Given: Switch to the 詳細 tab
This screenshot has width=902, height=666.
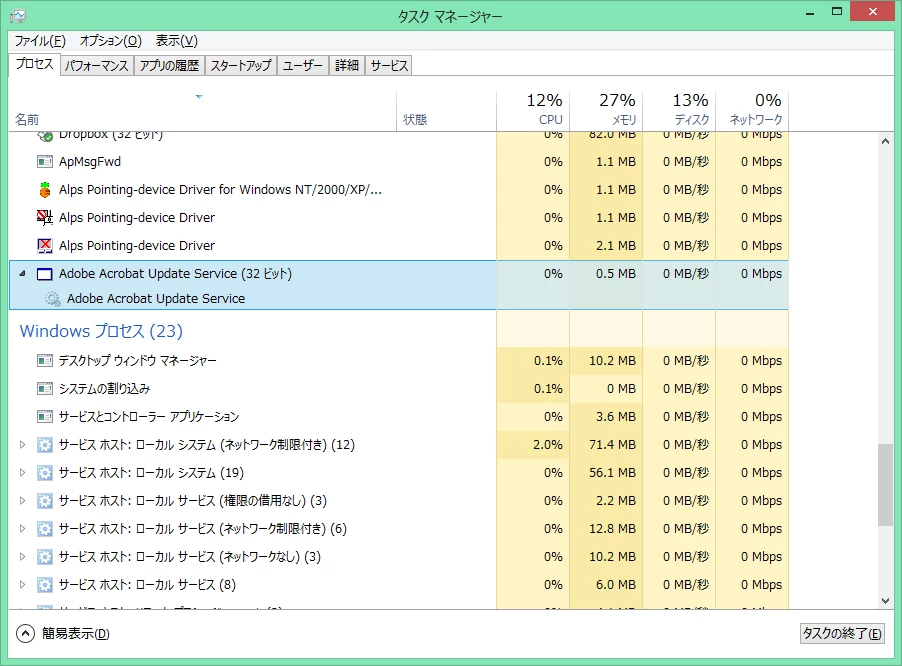Looking at the screenshot, I should tap(347, 66).
